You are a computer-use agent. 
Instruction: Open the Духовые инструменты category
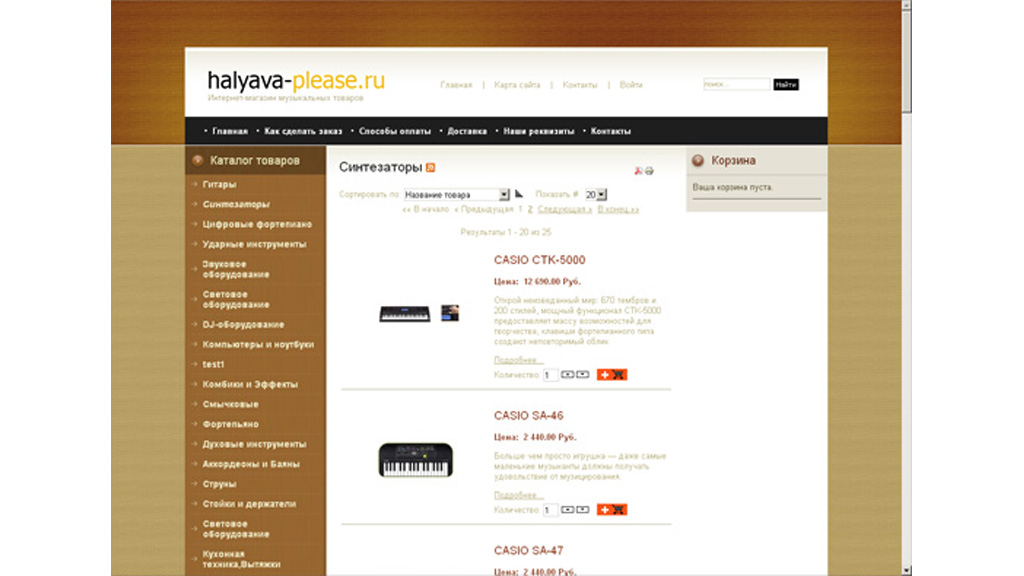click(254, 444)
